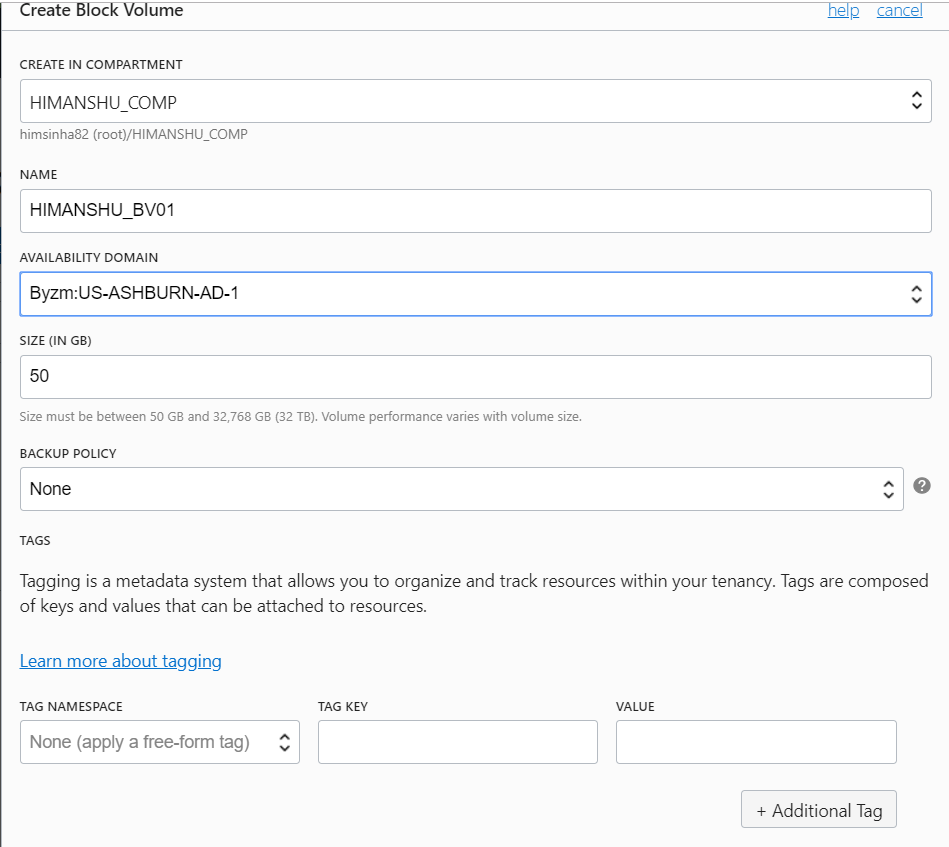Click the AVAILABILITY DOMAIN label
949x847 pixels.
[89, 258]
